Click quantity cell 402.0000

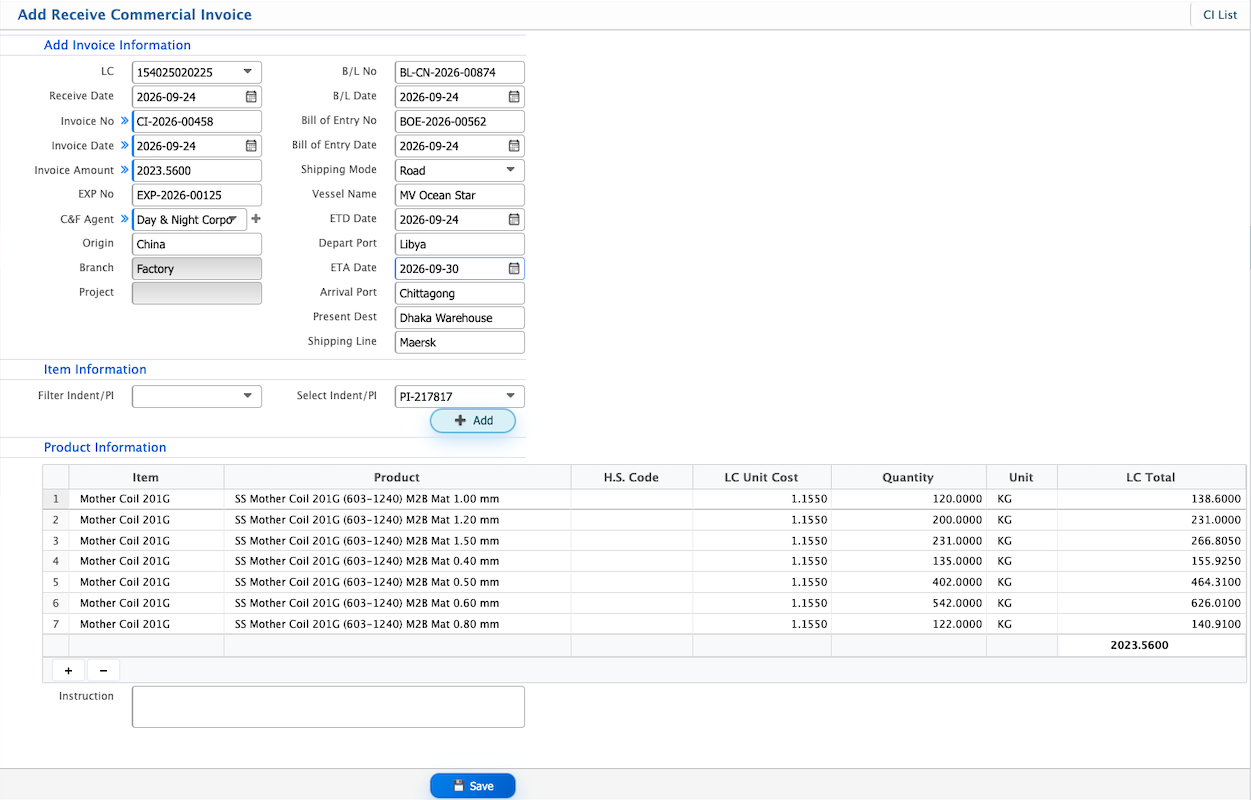[909, 582]
